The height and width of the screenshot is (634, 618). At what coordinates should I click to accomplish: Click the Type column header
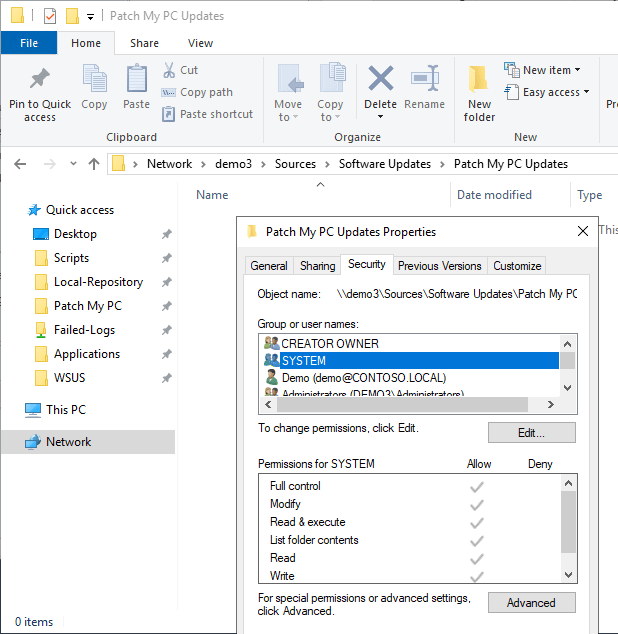pyautogui.click(x=589, y=195)
